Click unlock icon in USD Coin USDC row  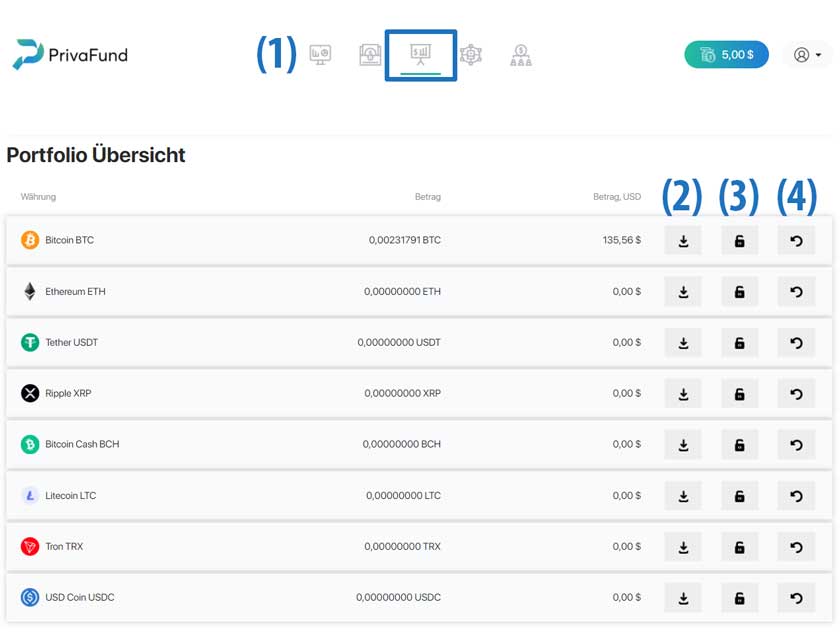[x=739, y=598]
